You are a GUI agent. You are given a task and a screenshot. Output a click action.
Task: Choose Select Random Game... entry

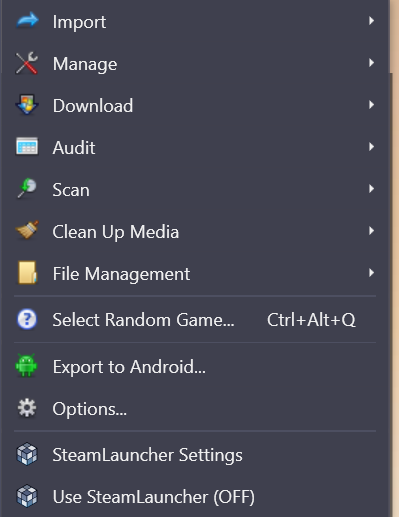[x=195, y=319]
